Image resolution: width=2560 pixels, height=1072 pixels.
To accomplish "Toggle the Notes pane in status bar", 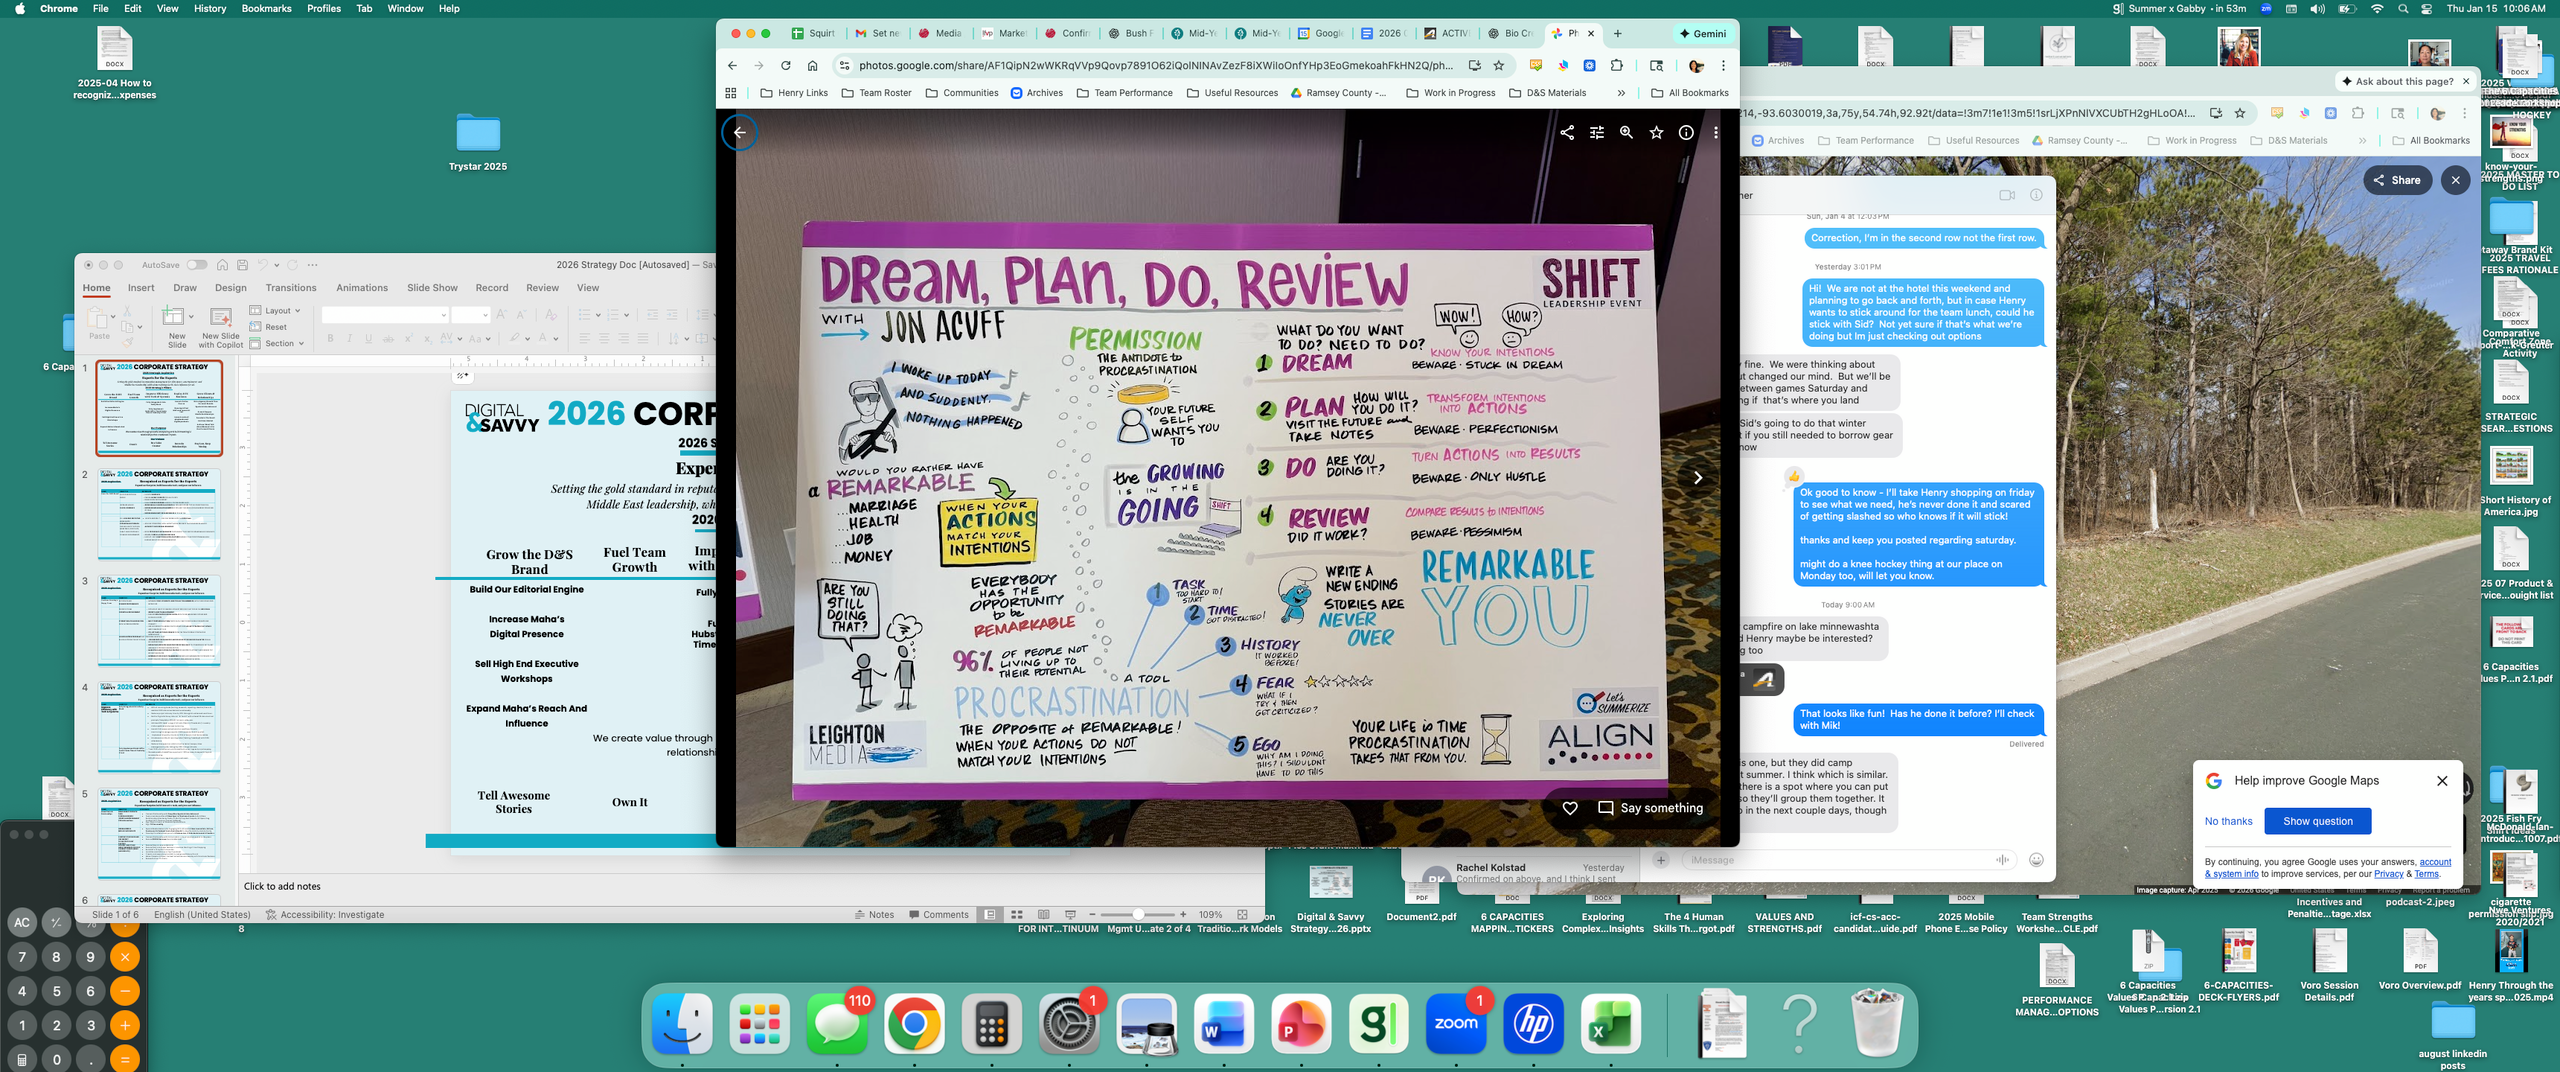I will (x=874, y=915).
